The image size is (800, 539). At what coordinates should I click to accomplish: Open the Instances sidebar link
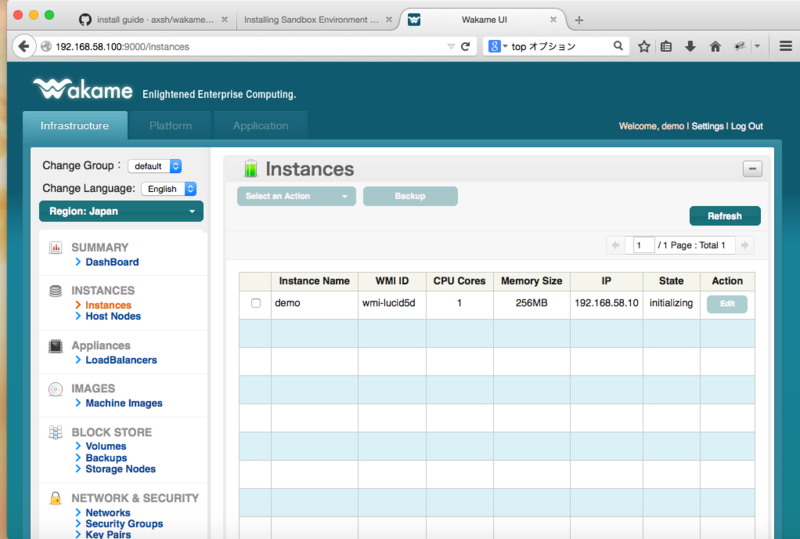(108, 305)
